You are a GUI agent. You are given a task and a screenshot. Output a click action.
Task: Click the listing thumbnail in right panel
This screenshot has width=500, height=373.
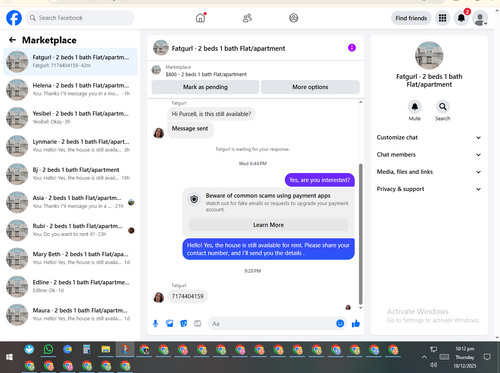pyautogui.click(x=429, y=55)
